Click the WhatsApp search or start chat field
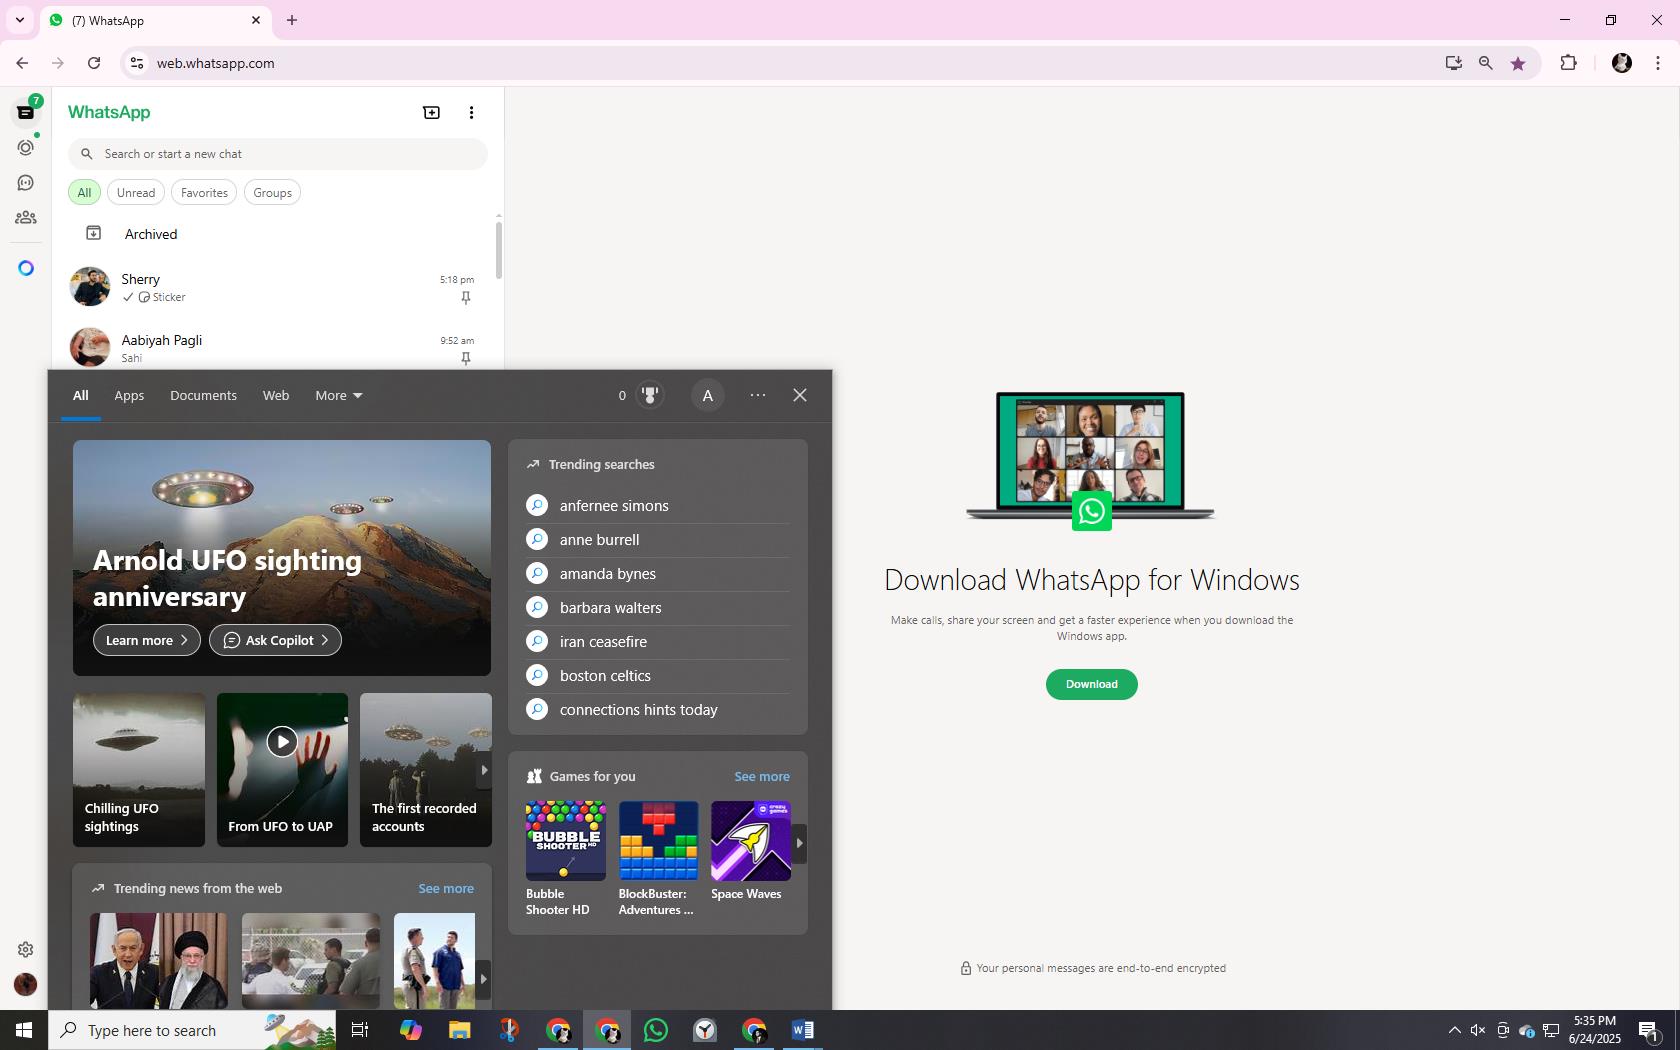Screen dimensions: 1680x1050 pyautogui.click(x=278, y=154)
